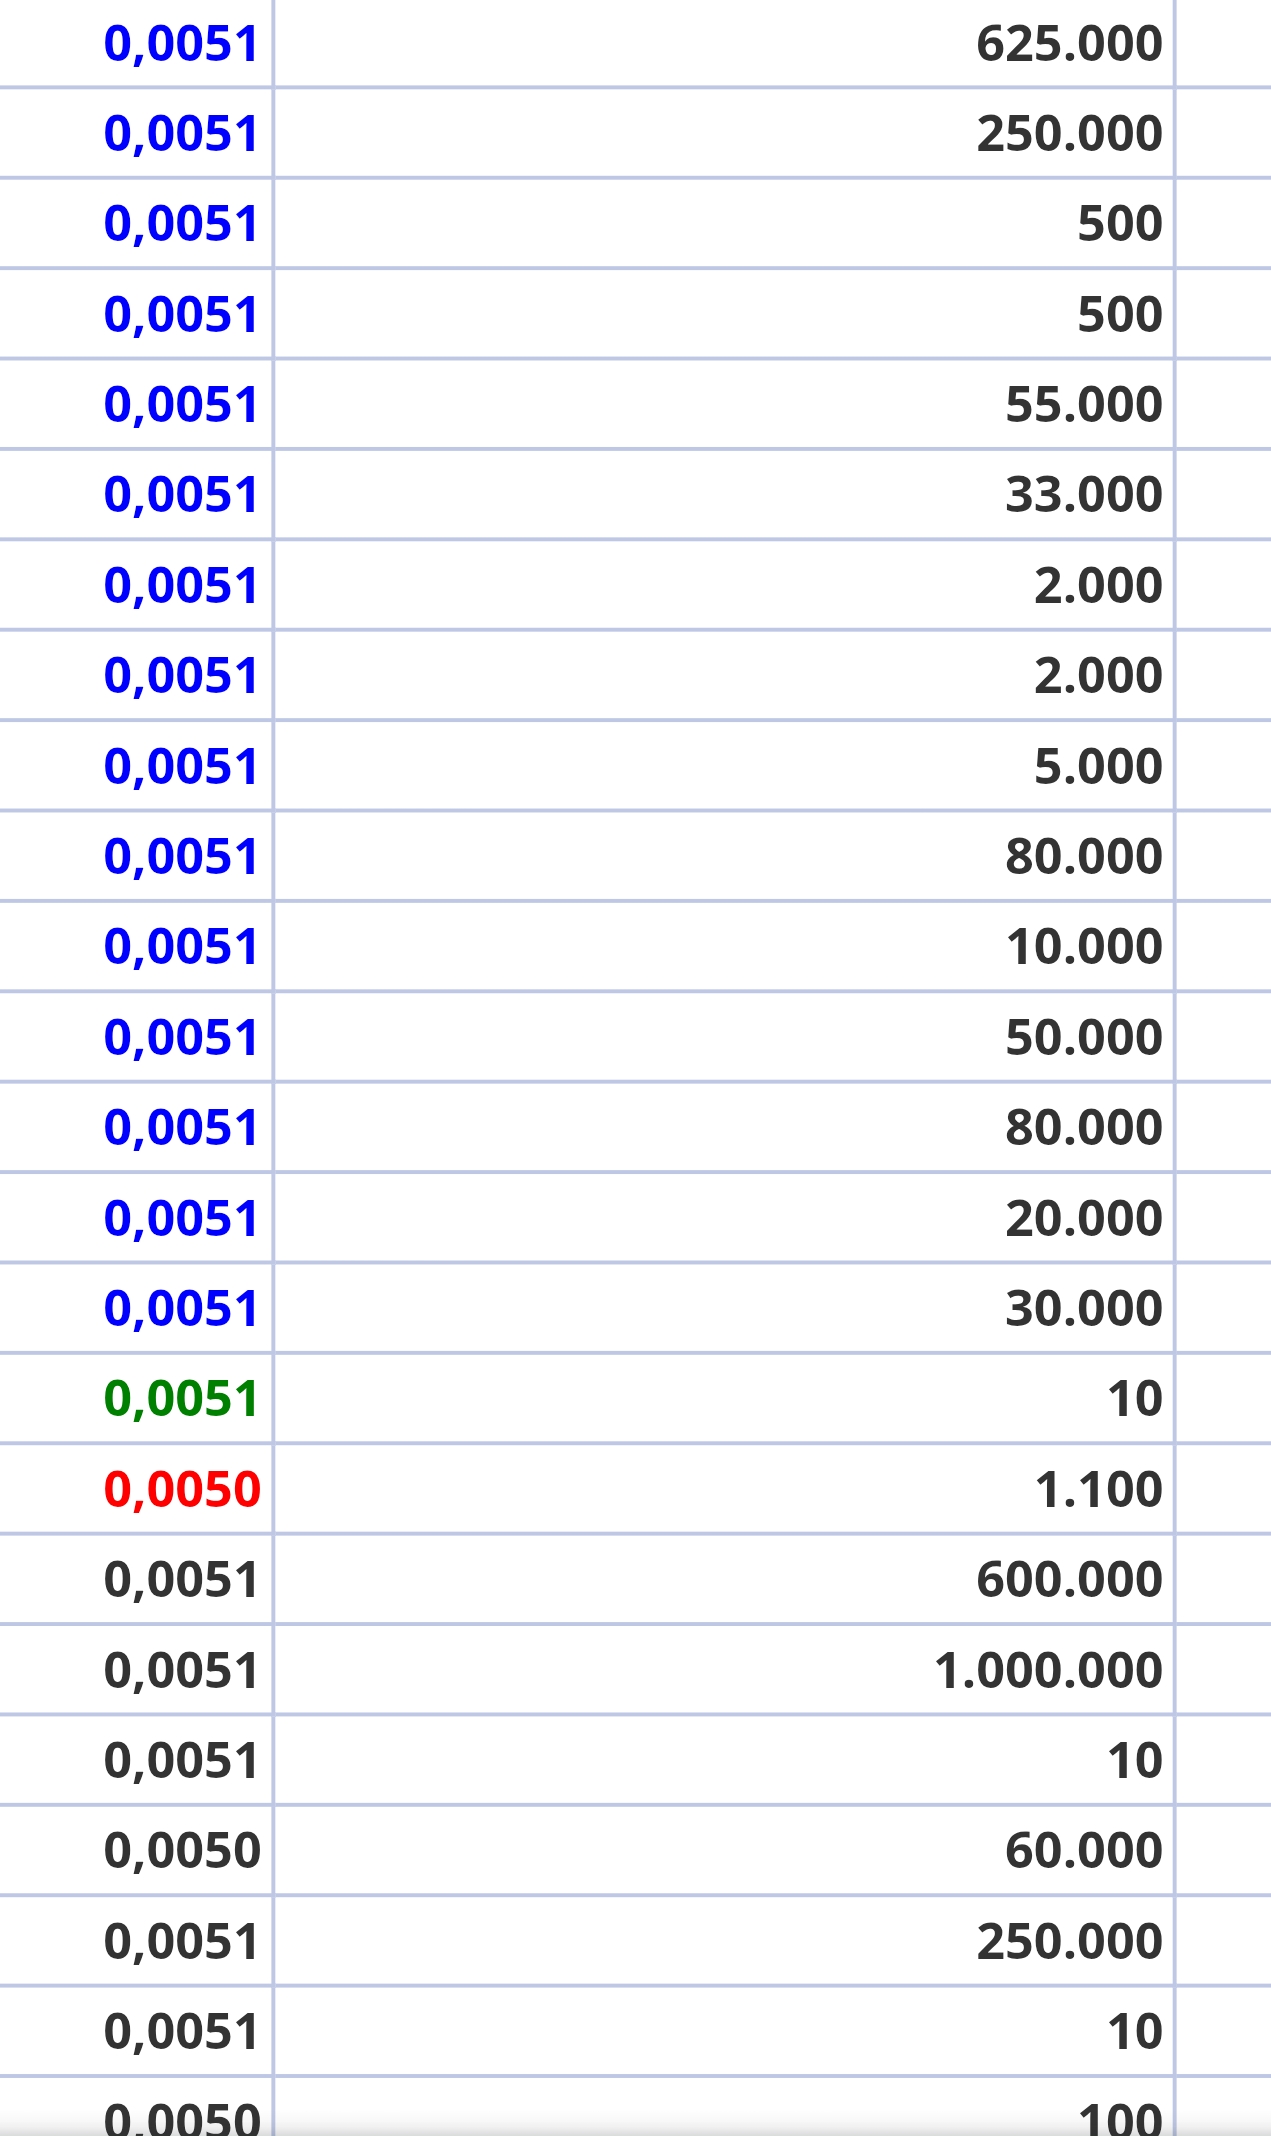
Task: Click the green 0,0051 price cell
Action: point(181,1398)
